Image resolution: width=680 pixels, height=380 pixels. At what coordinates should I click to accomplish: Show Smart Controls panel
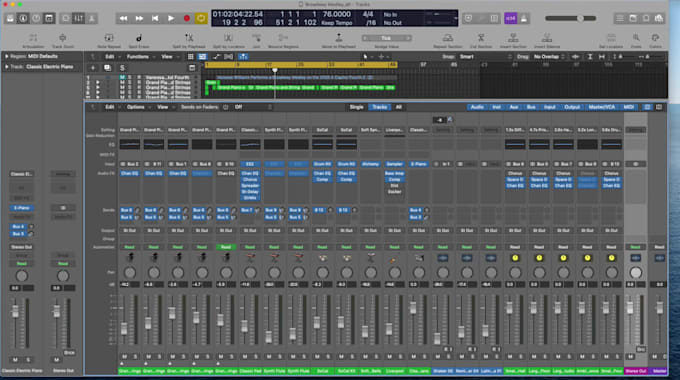(x=66, y=18)
